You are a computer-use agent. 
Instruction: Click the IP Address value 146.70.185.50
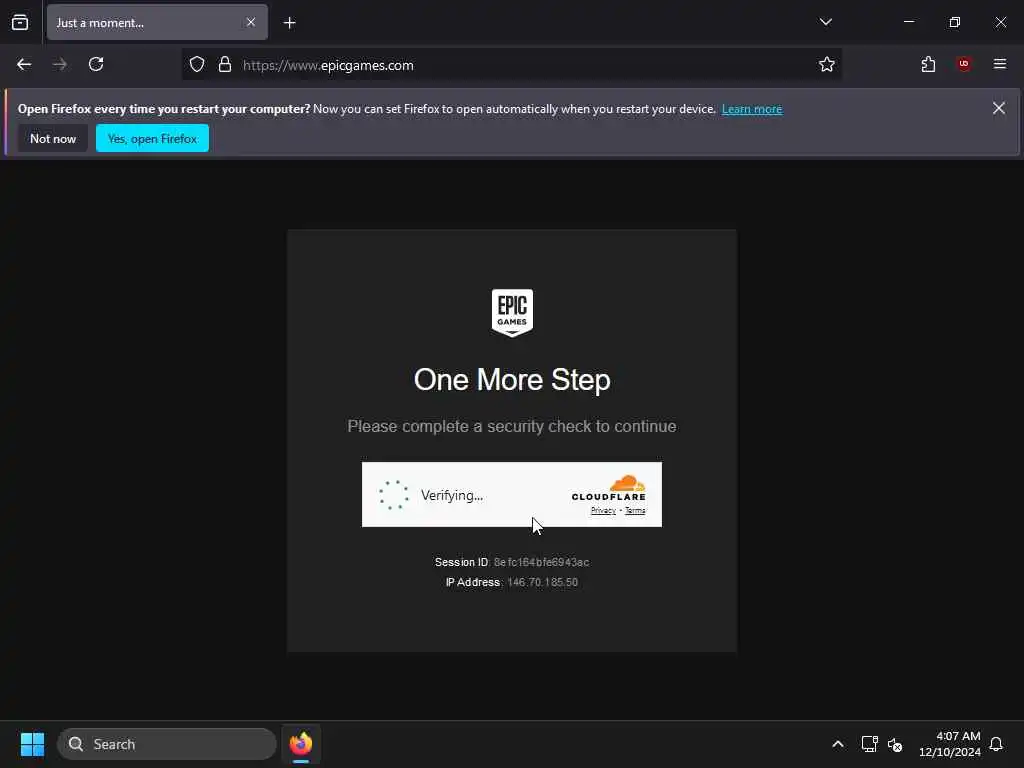542,583
